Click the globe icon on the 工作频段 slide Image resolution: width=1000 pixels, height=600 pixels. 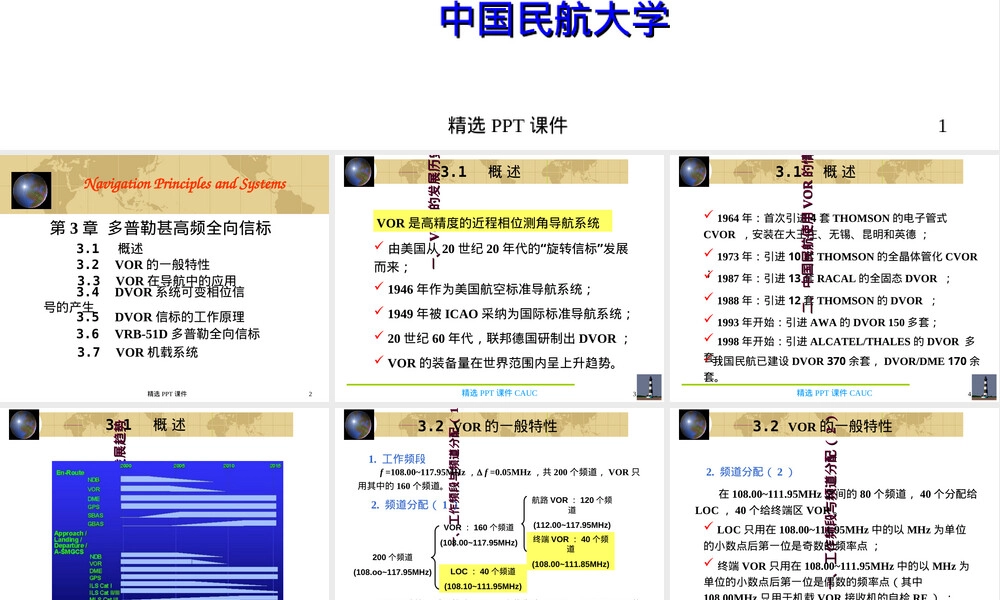(359, 425)
